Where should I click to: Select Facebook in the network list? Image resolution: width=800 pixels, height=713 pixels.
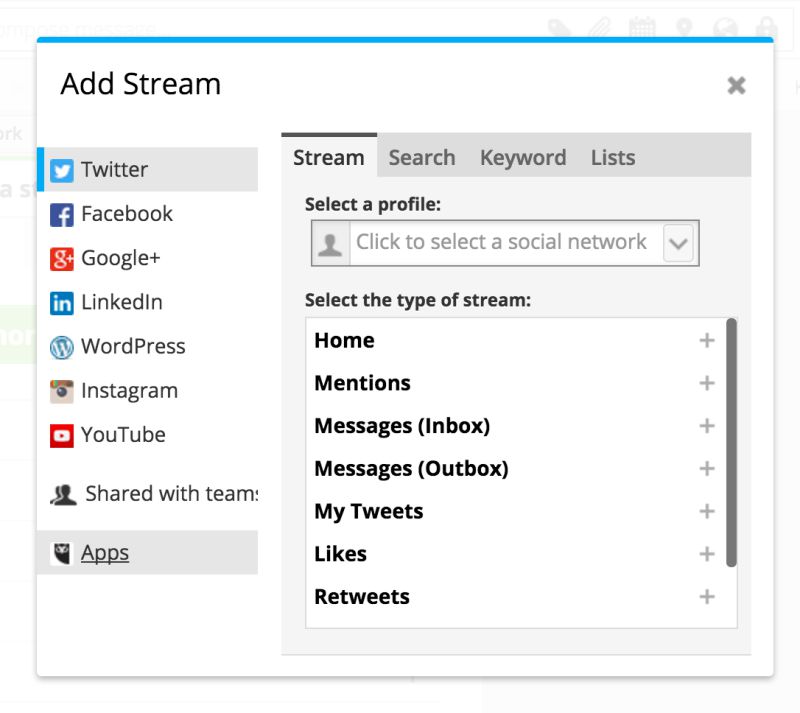[147, 214]
